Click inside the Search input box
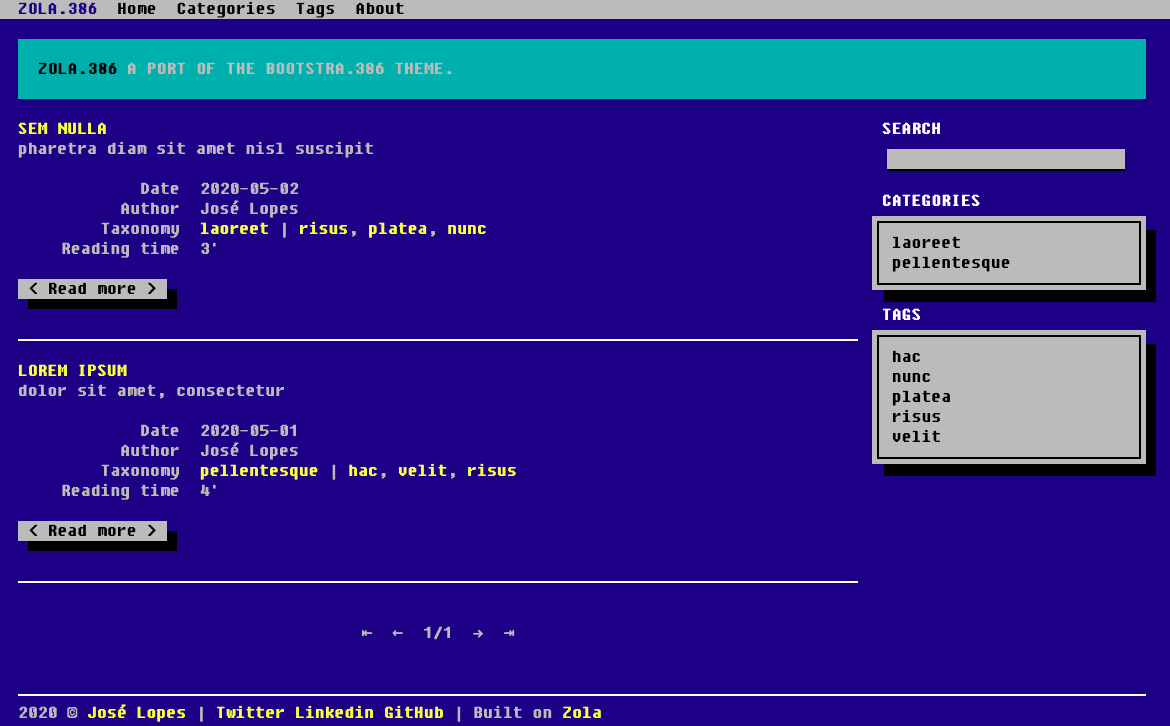 (1005, 158)
